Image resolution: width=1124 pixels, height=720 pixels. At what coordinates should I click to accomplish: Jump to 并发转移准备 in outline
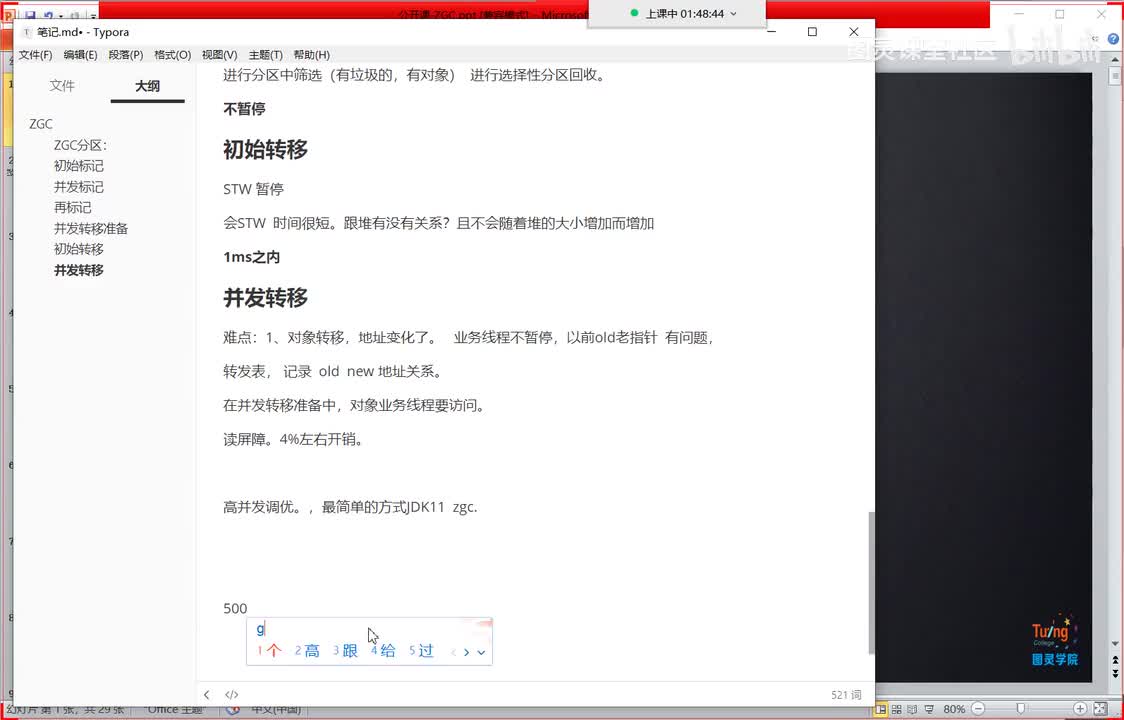[x=91, y=229]
